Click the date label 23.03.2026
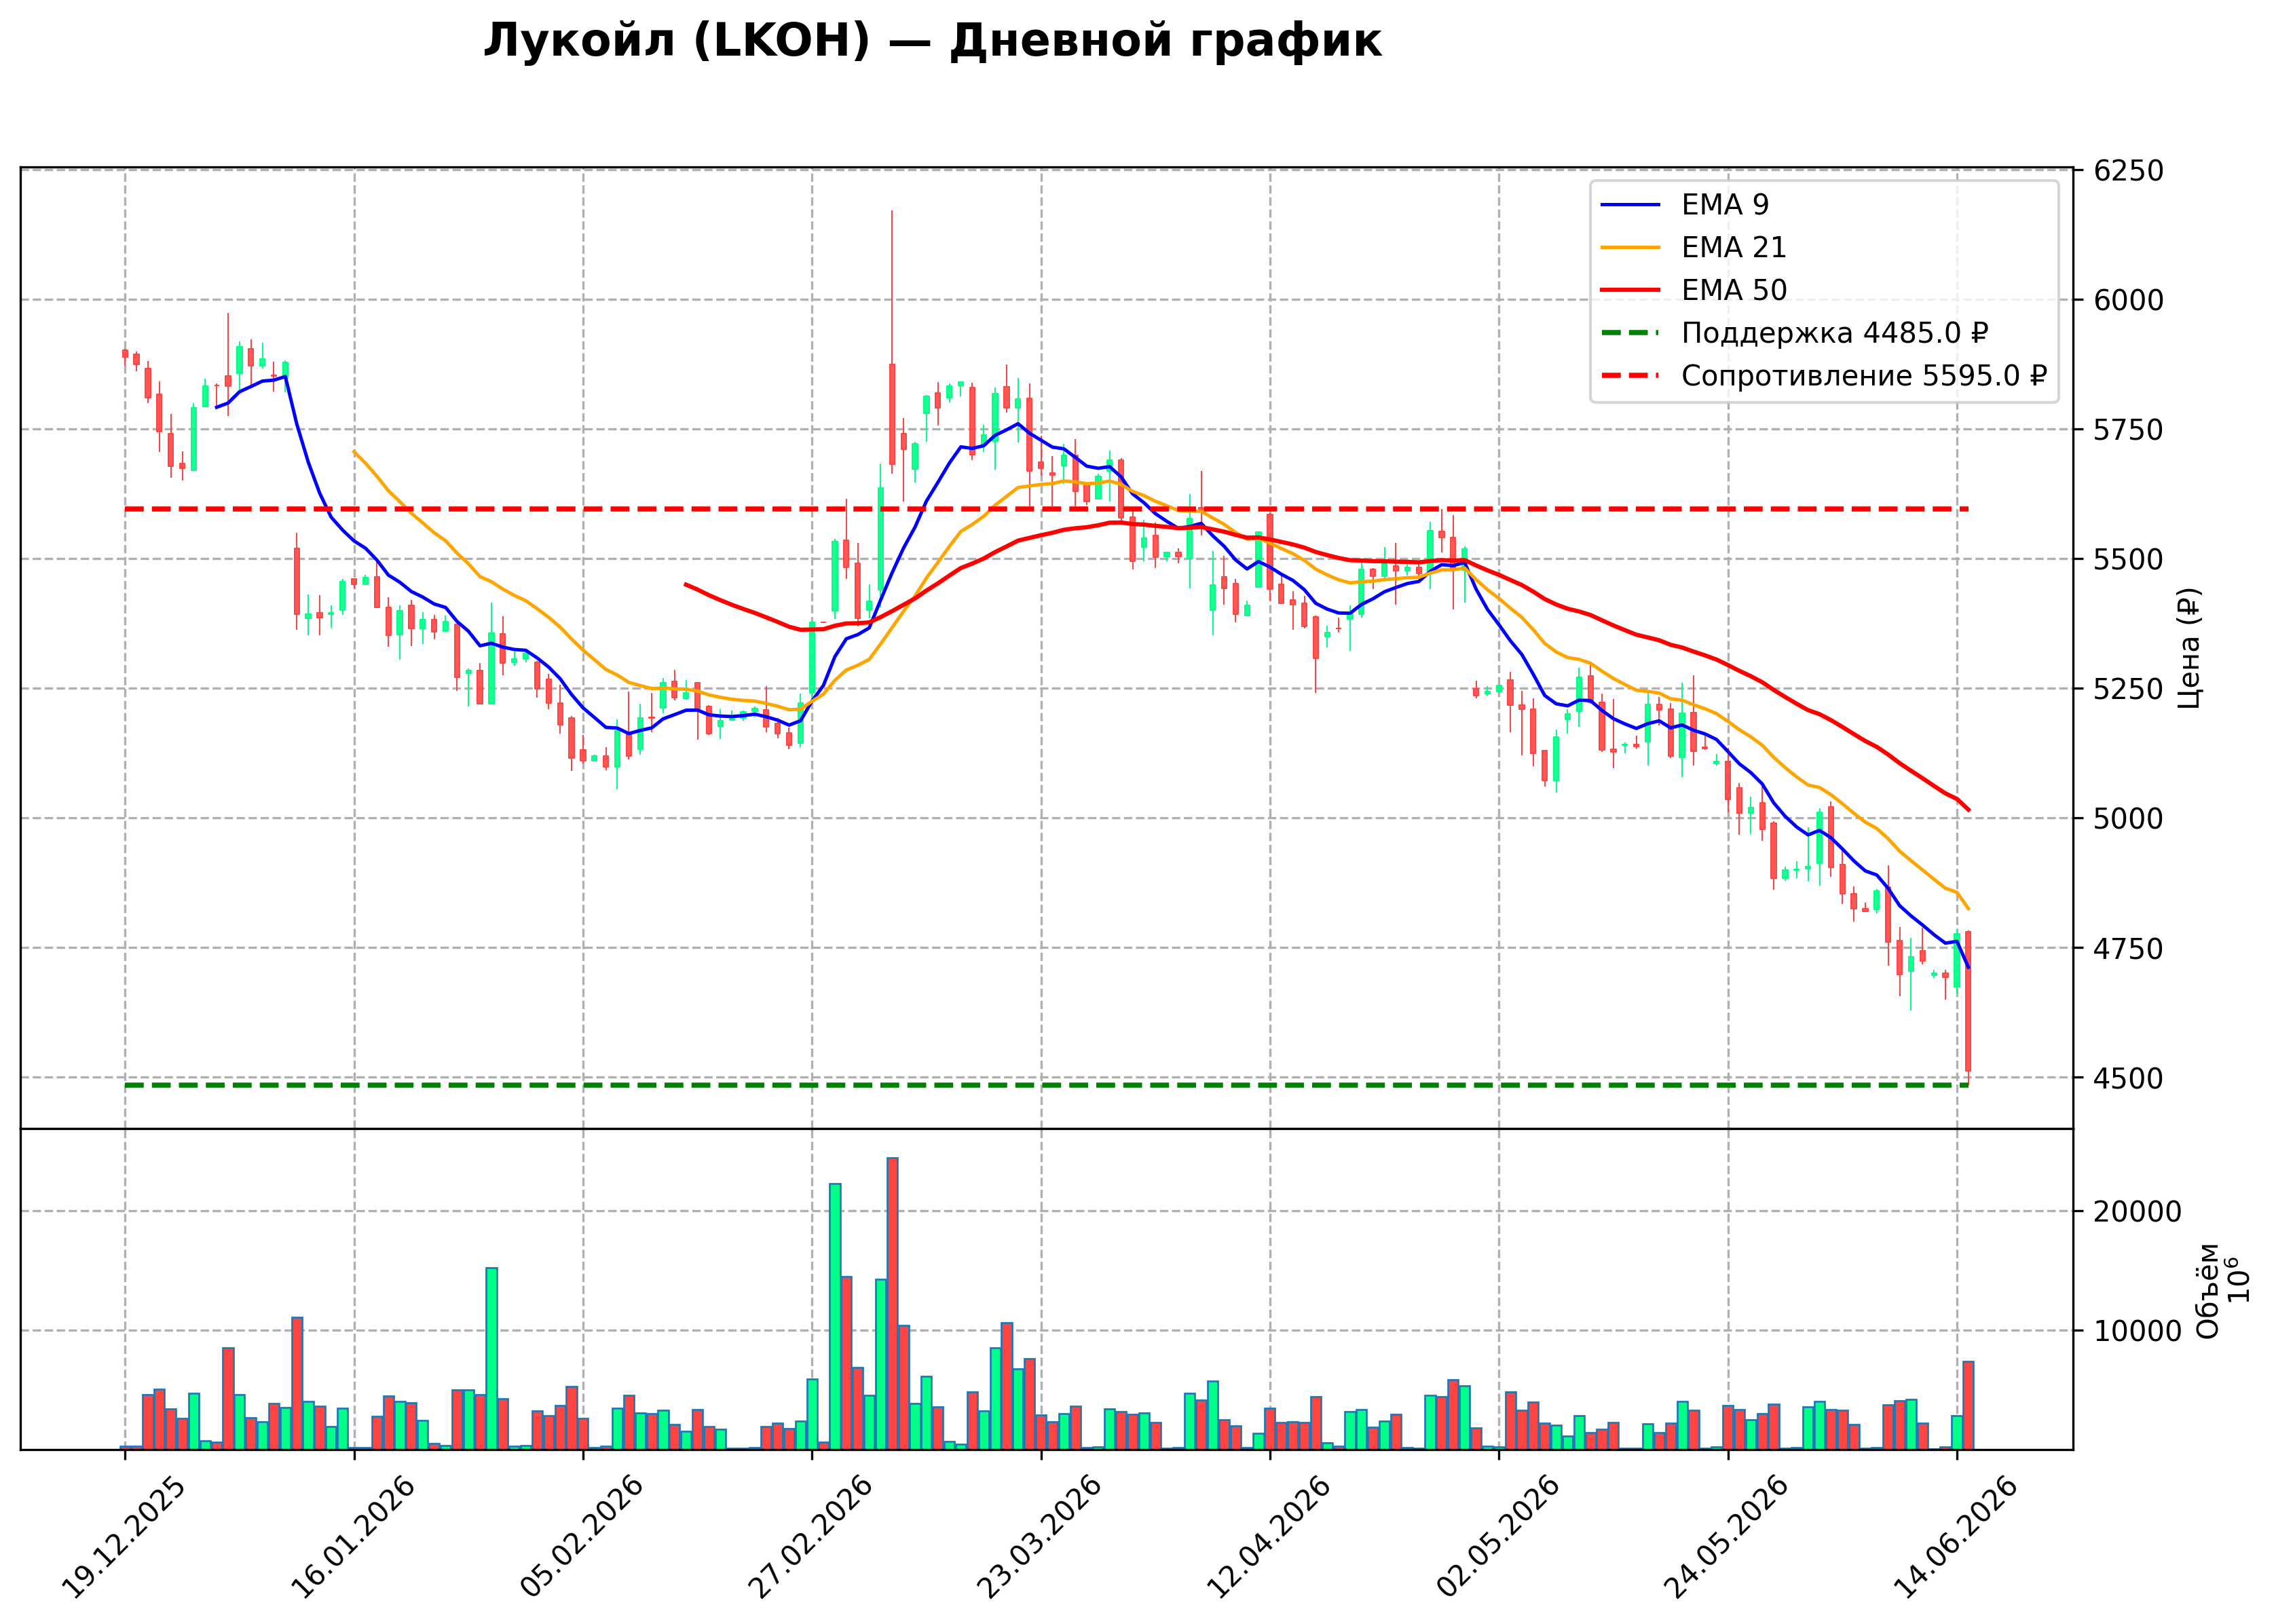This screenshot has width=2276, height=1624. pos(1039,1538)
